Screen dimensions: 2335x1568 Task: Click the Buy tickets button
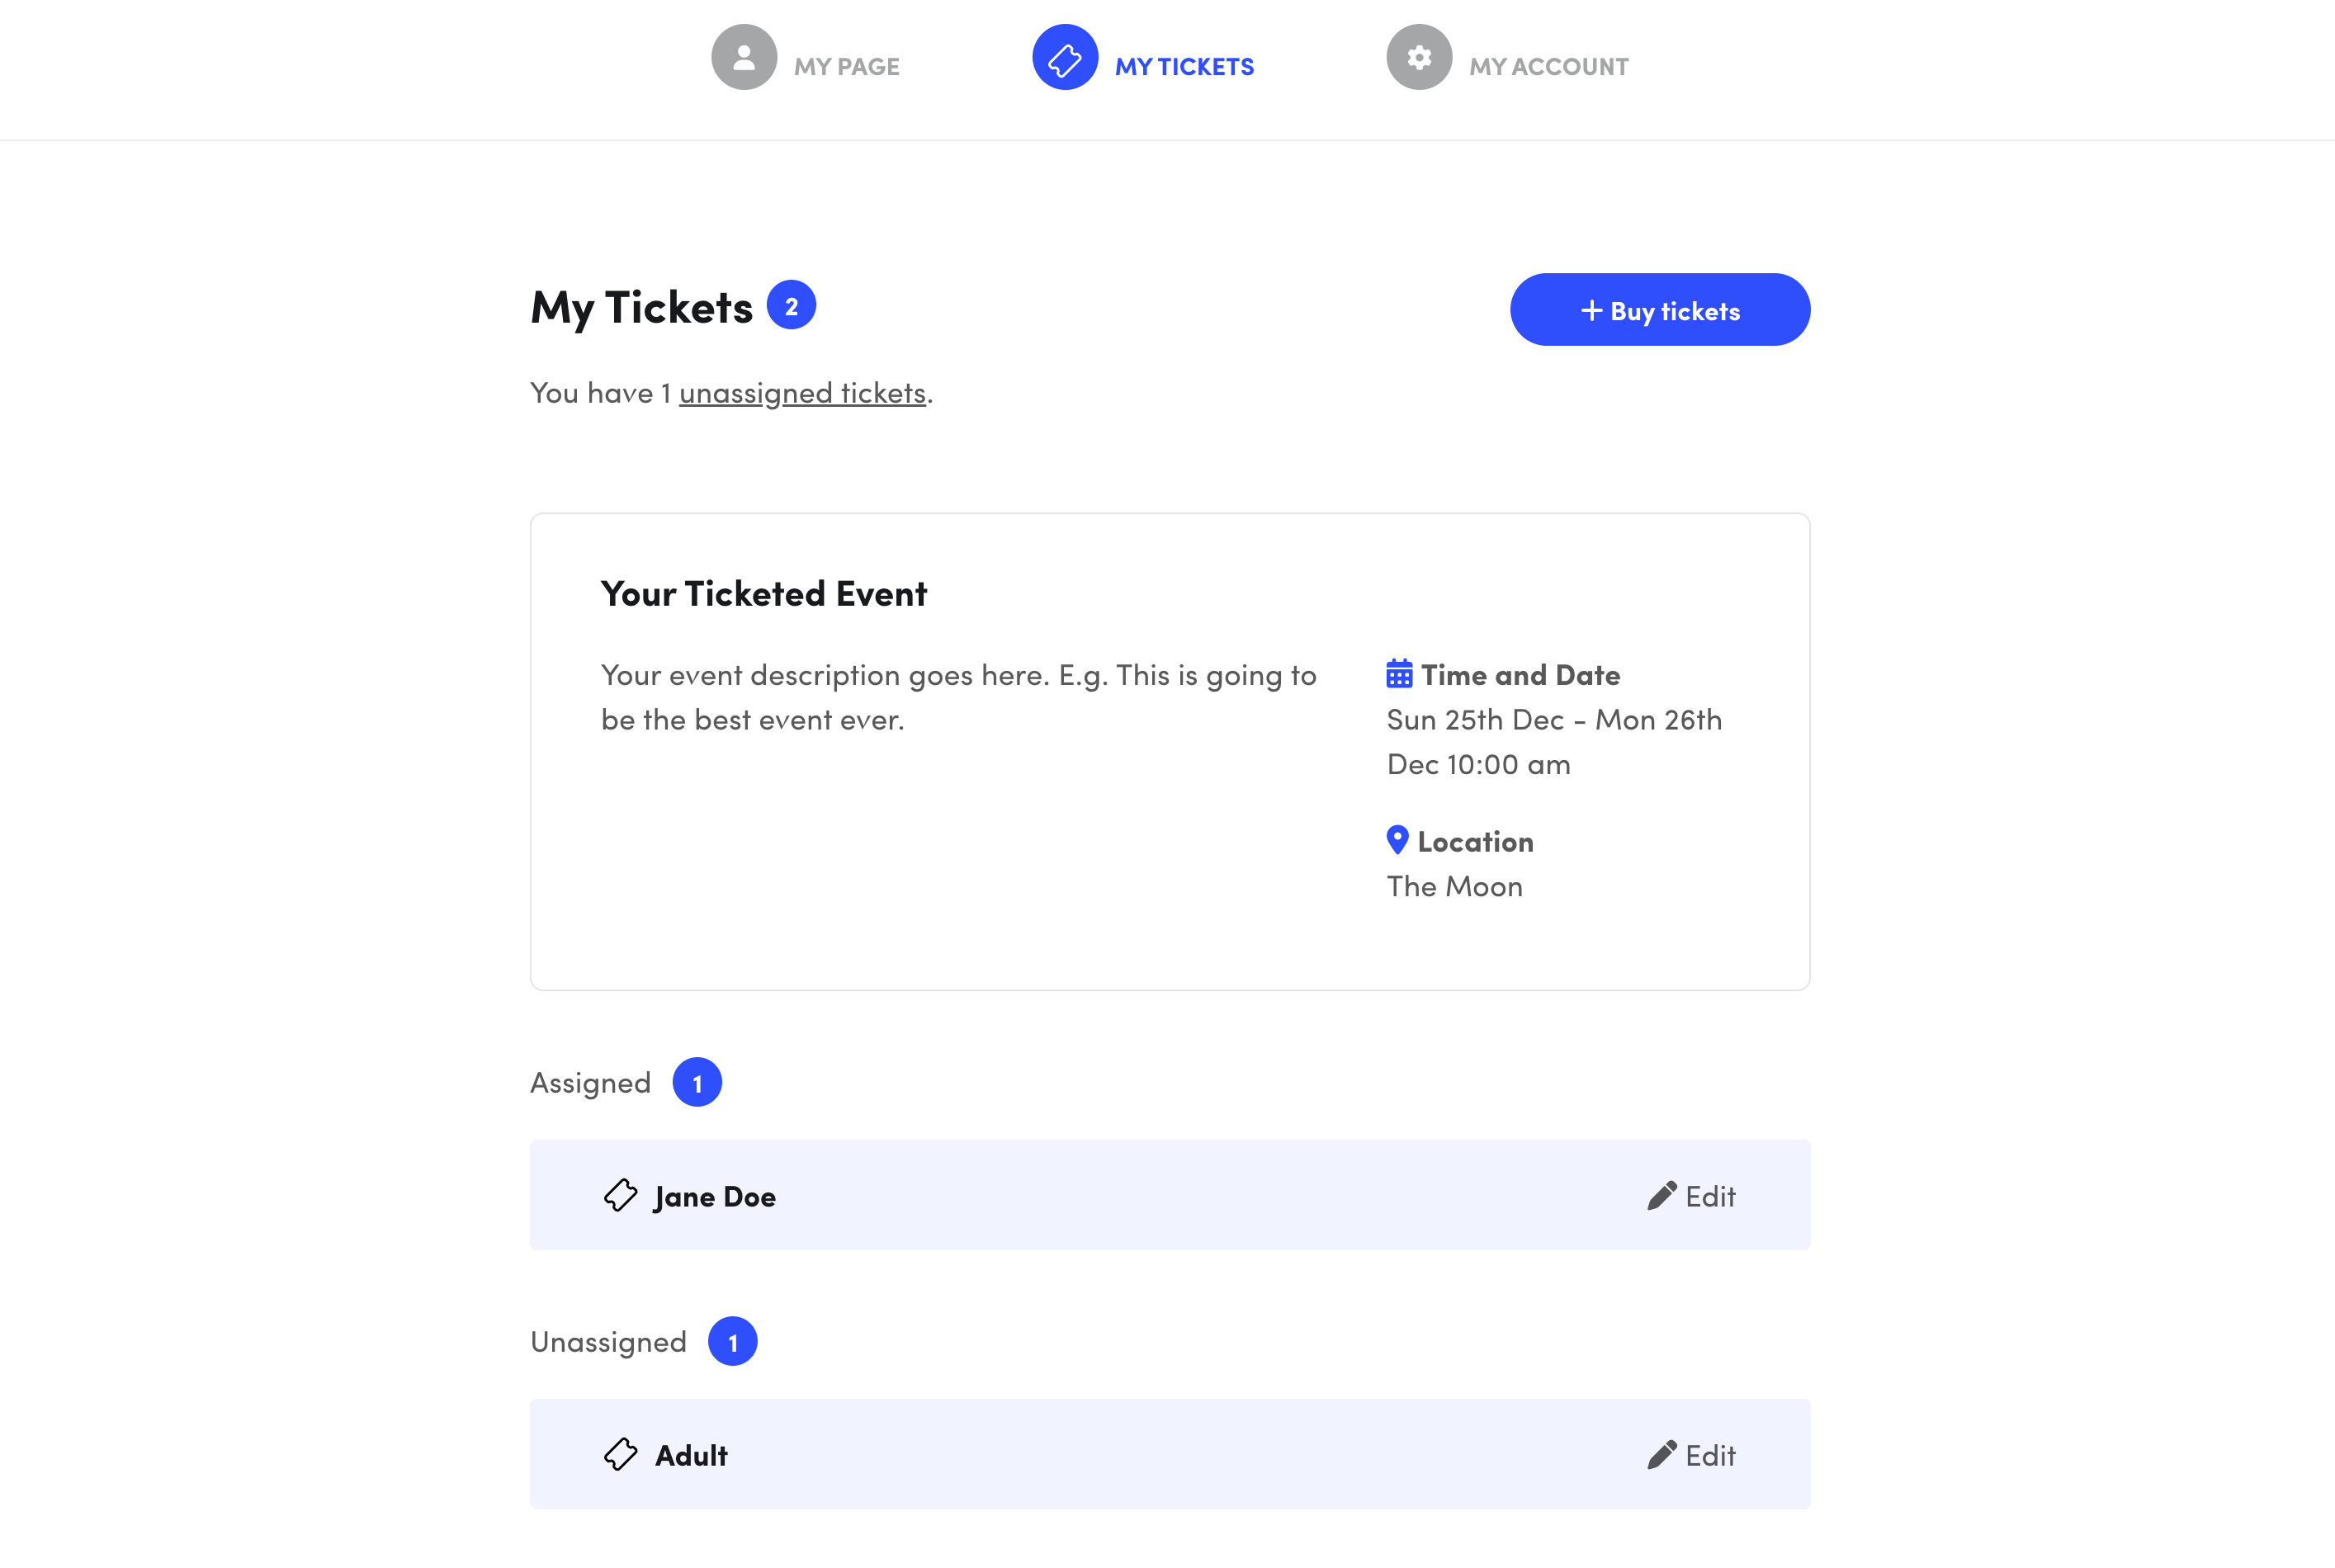coord(1660,310)
